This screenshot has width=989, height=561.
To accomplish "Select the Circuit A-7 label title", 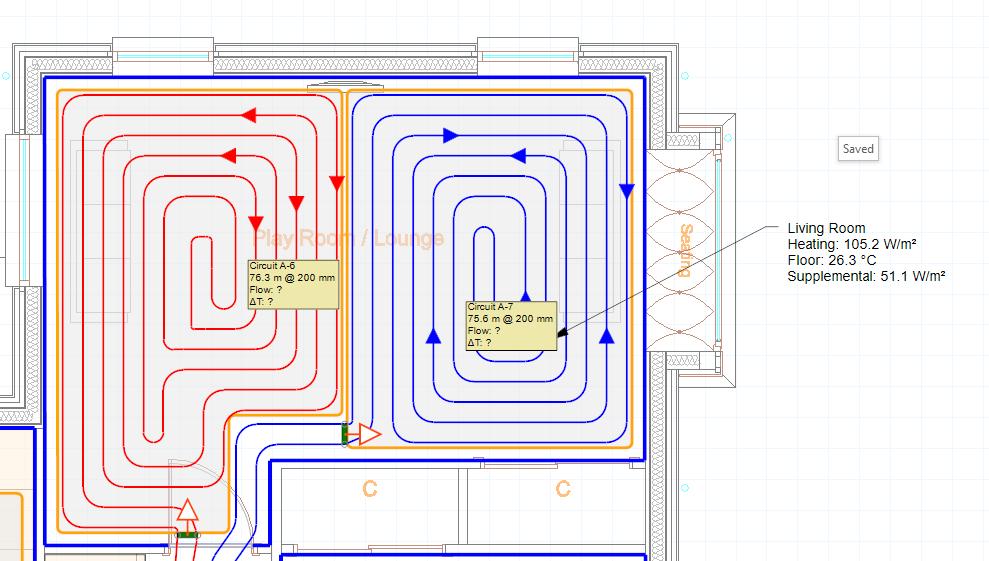I will (x=490, y=307).
